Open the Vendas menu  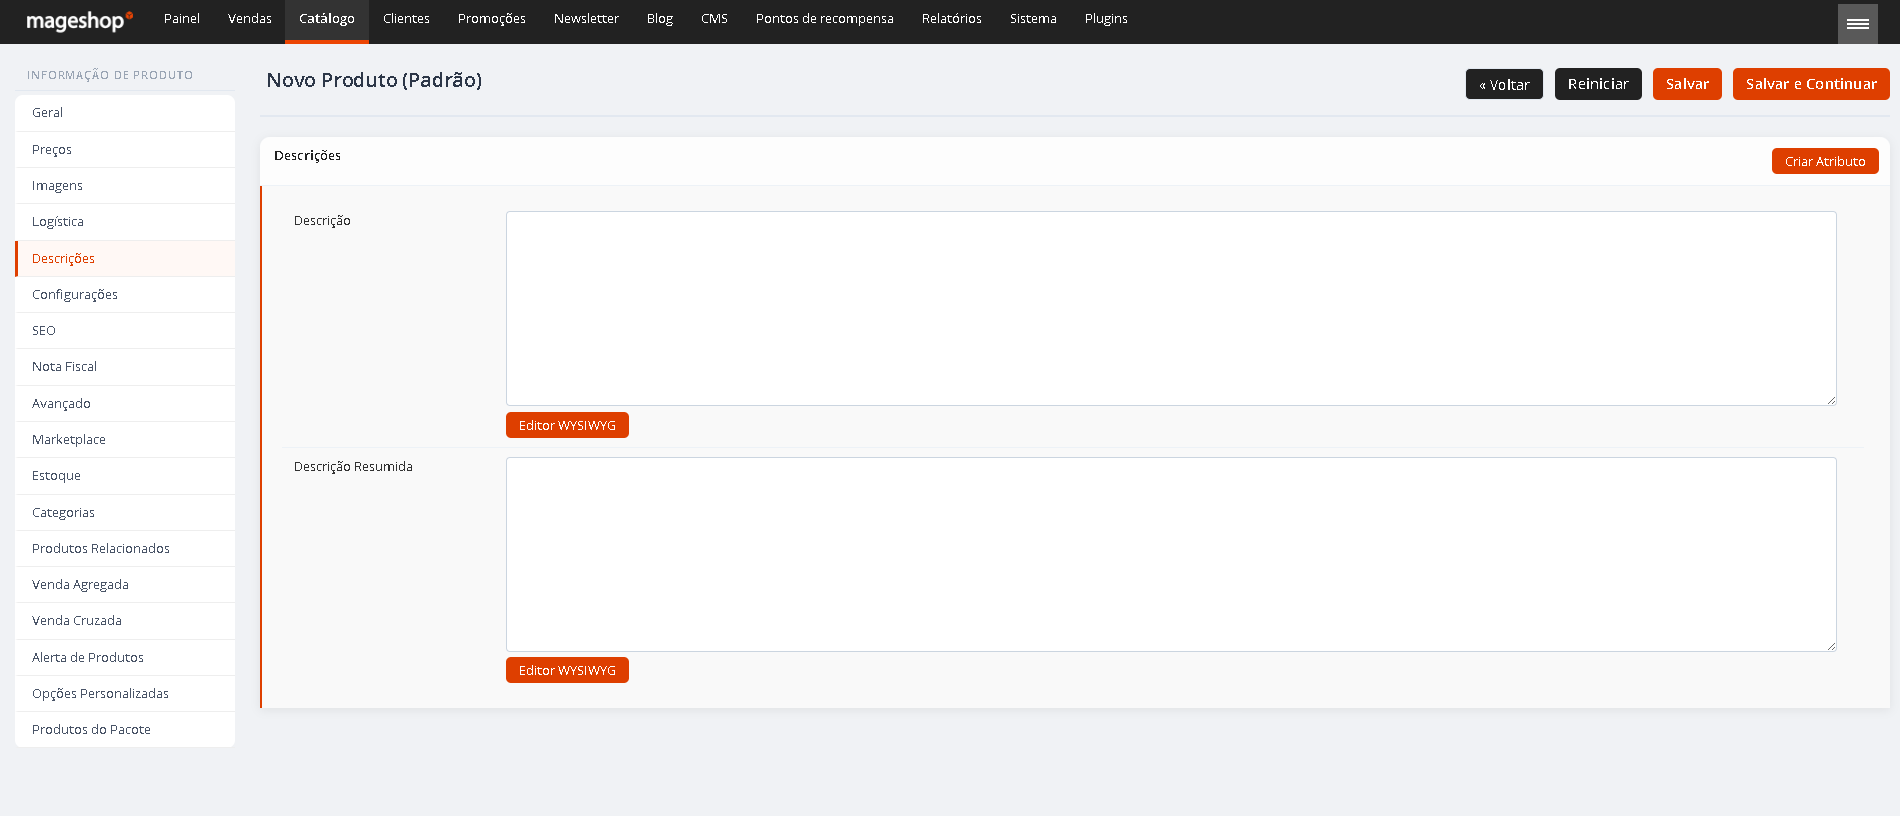250,19
